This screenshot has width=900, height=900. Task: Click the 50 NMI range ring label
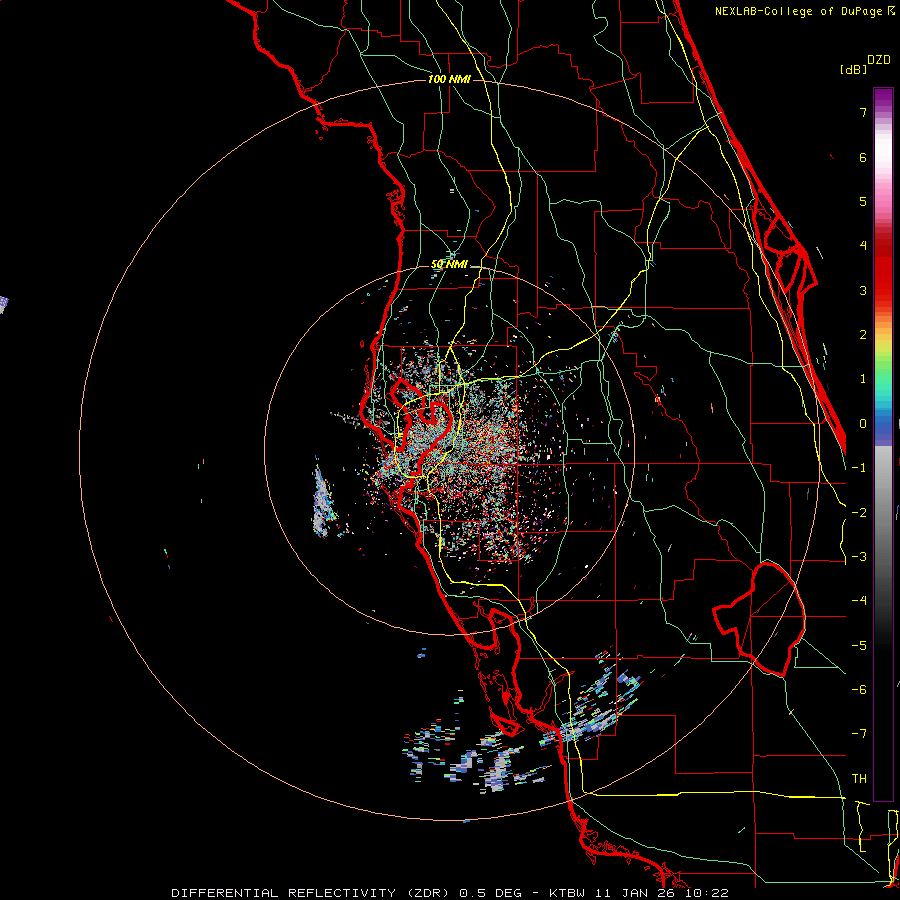(449, 264)
